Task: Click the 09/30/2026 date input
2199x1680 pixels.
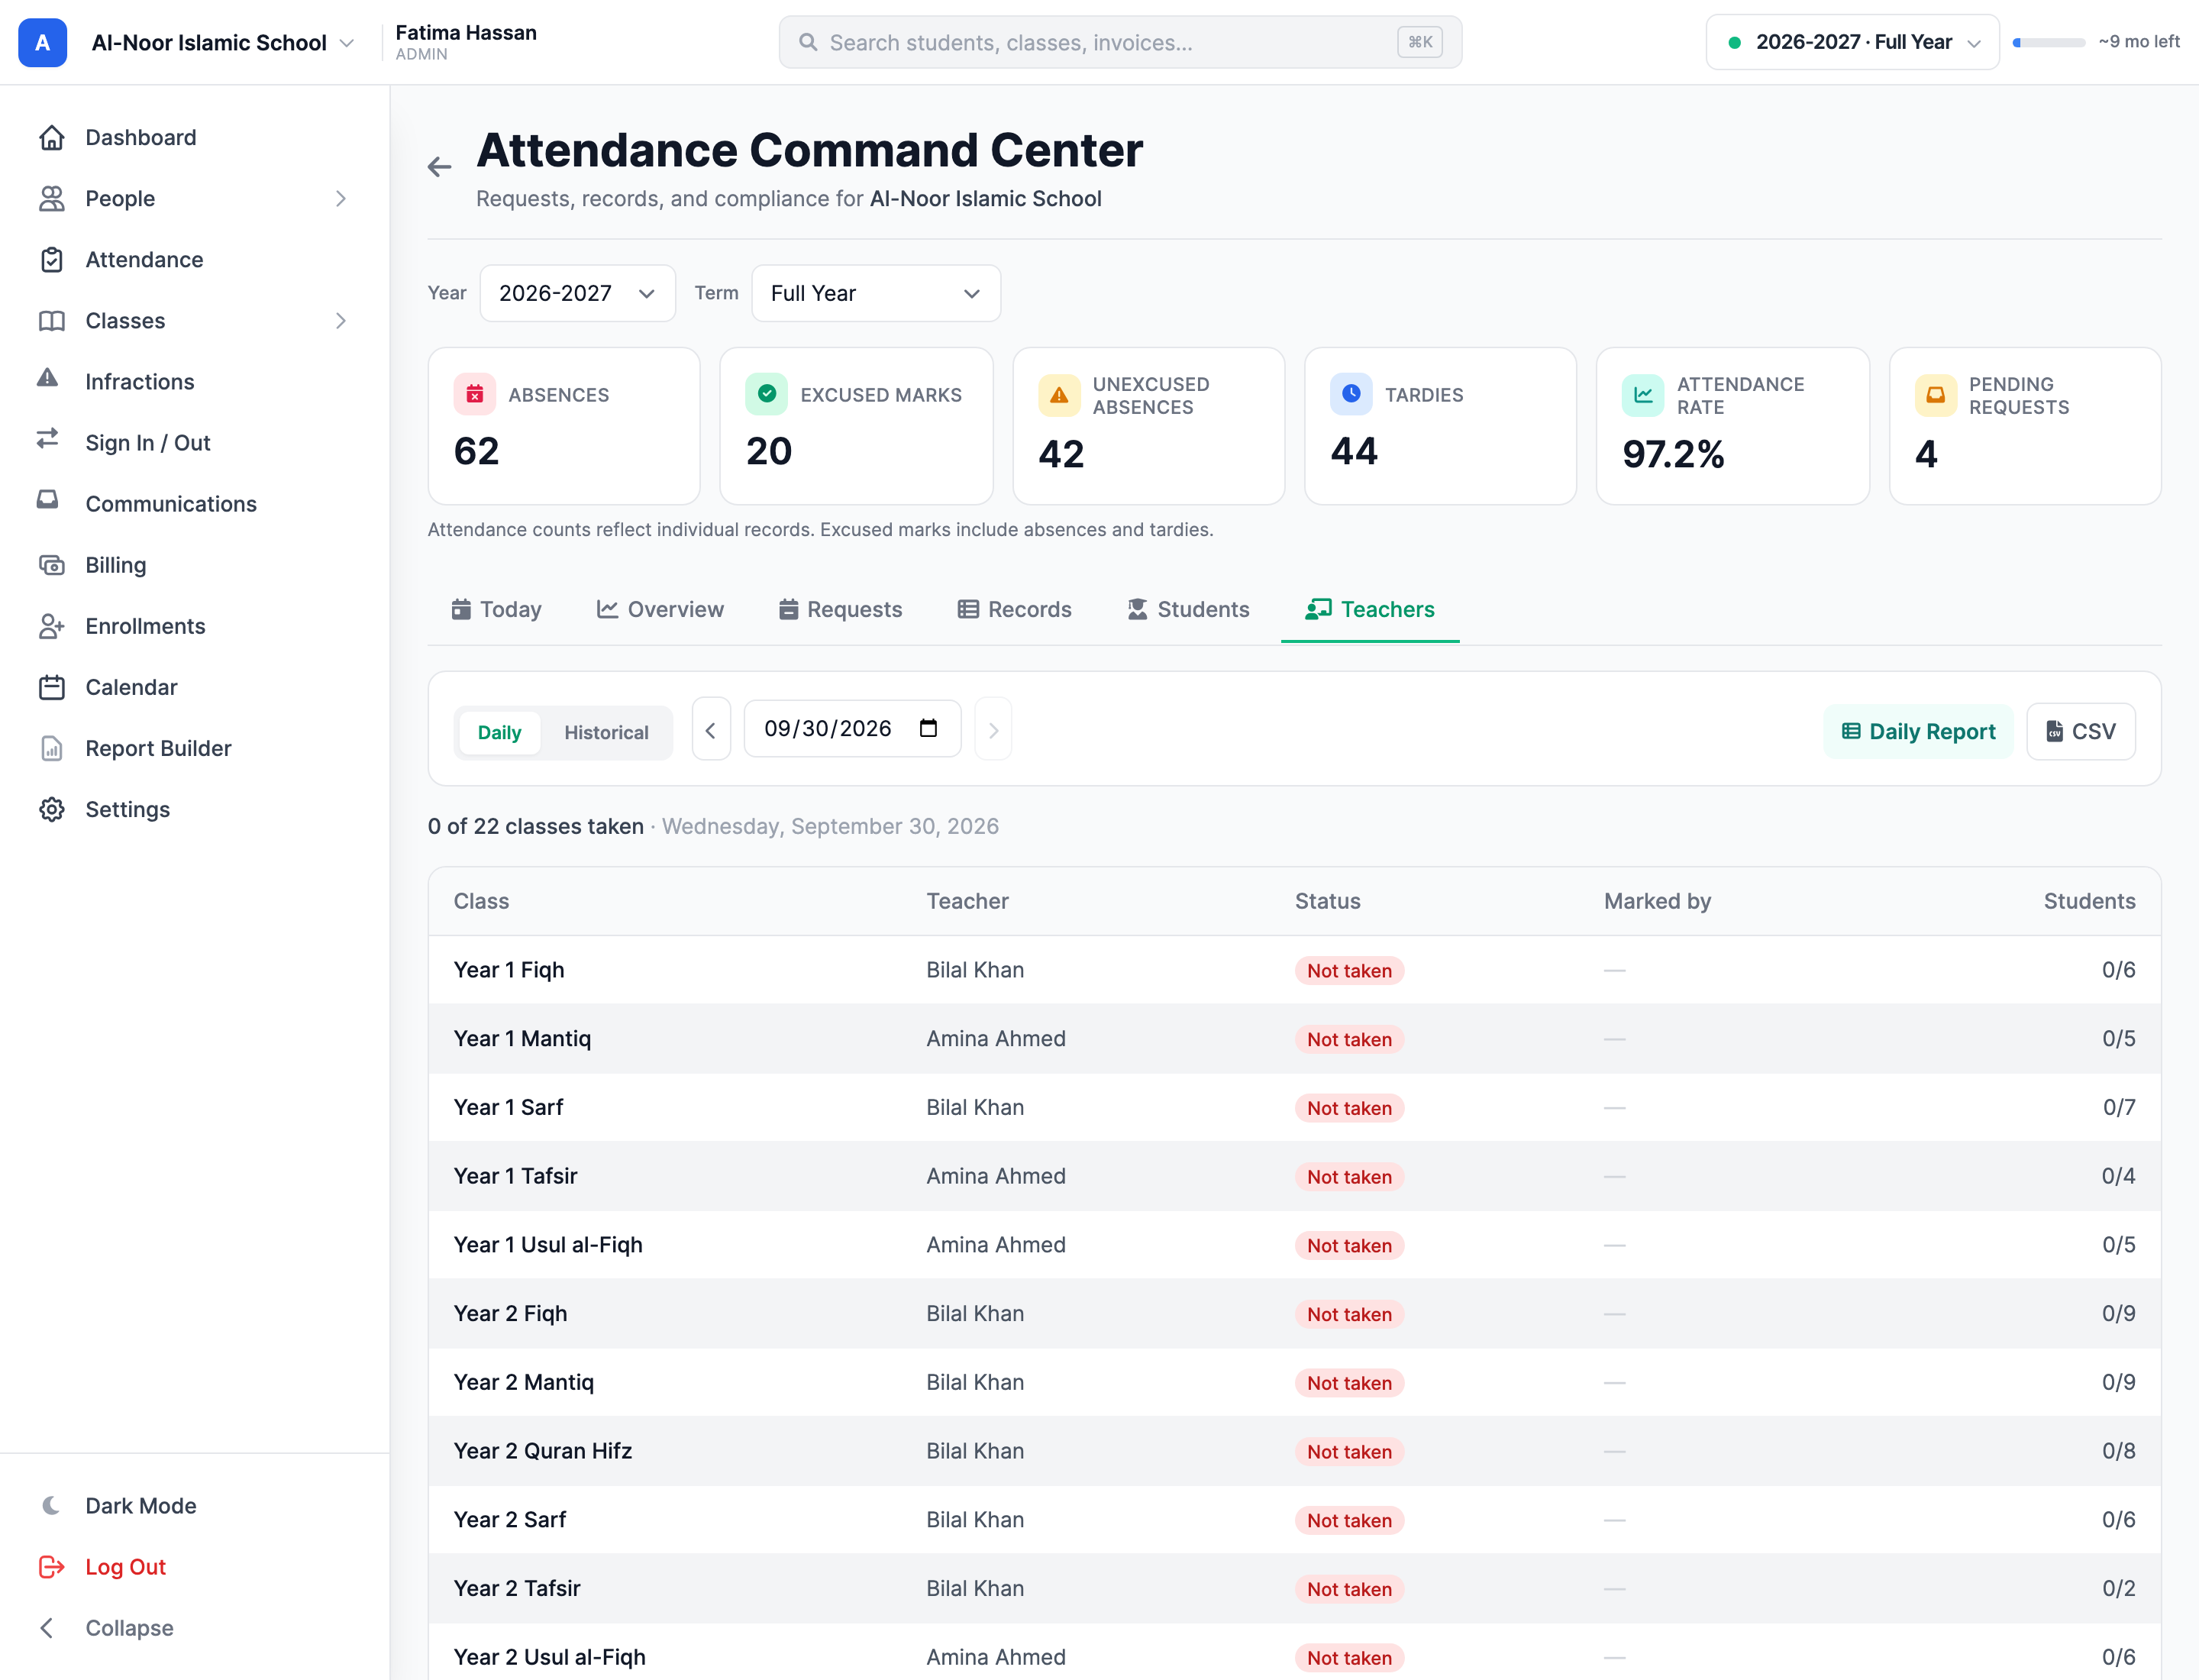Action: tap(852, 728)
